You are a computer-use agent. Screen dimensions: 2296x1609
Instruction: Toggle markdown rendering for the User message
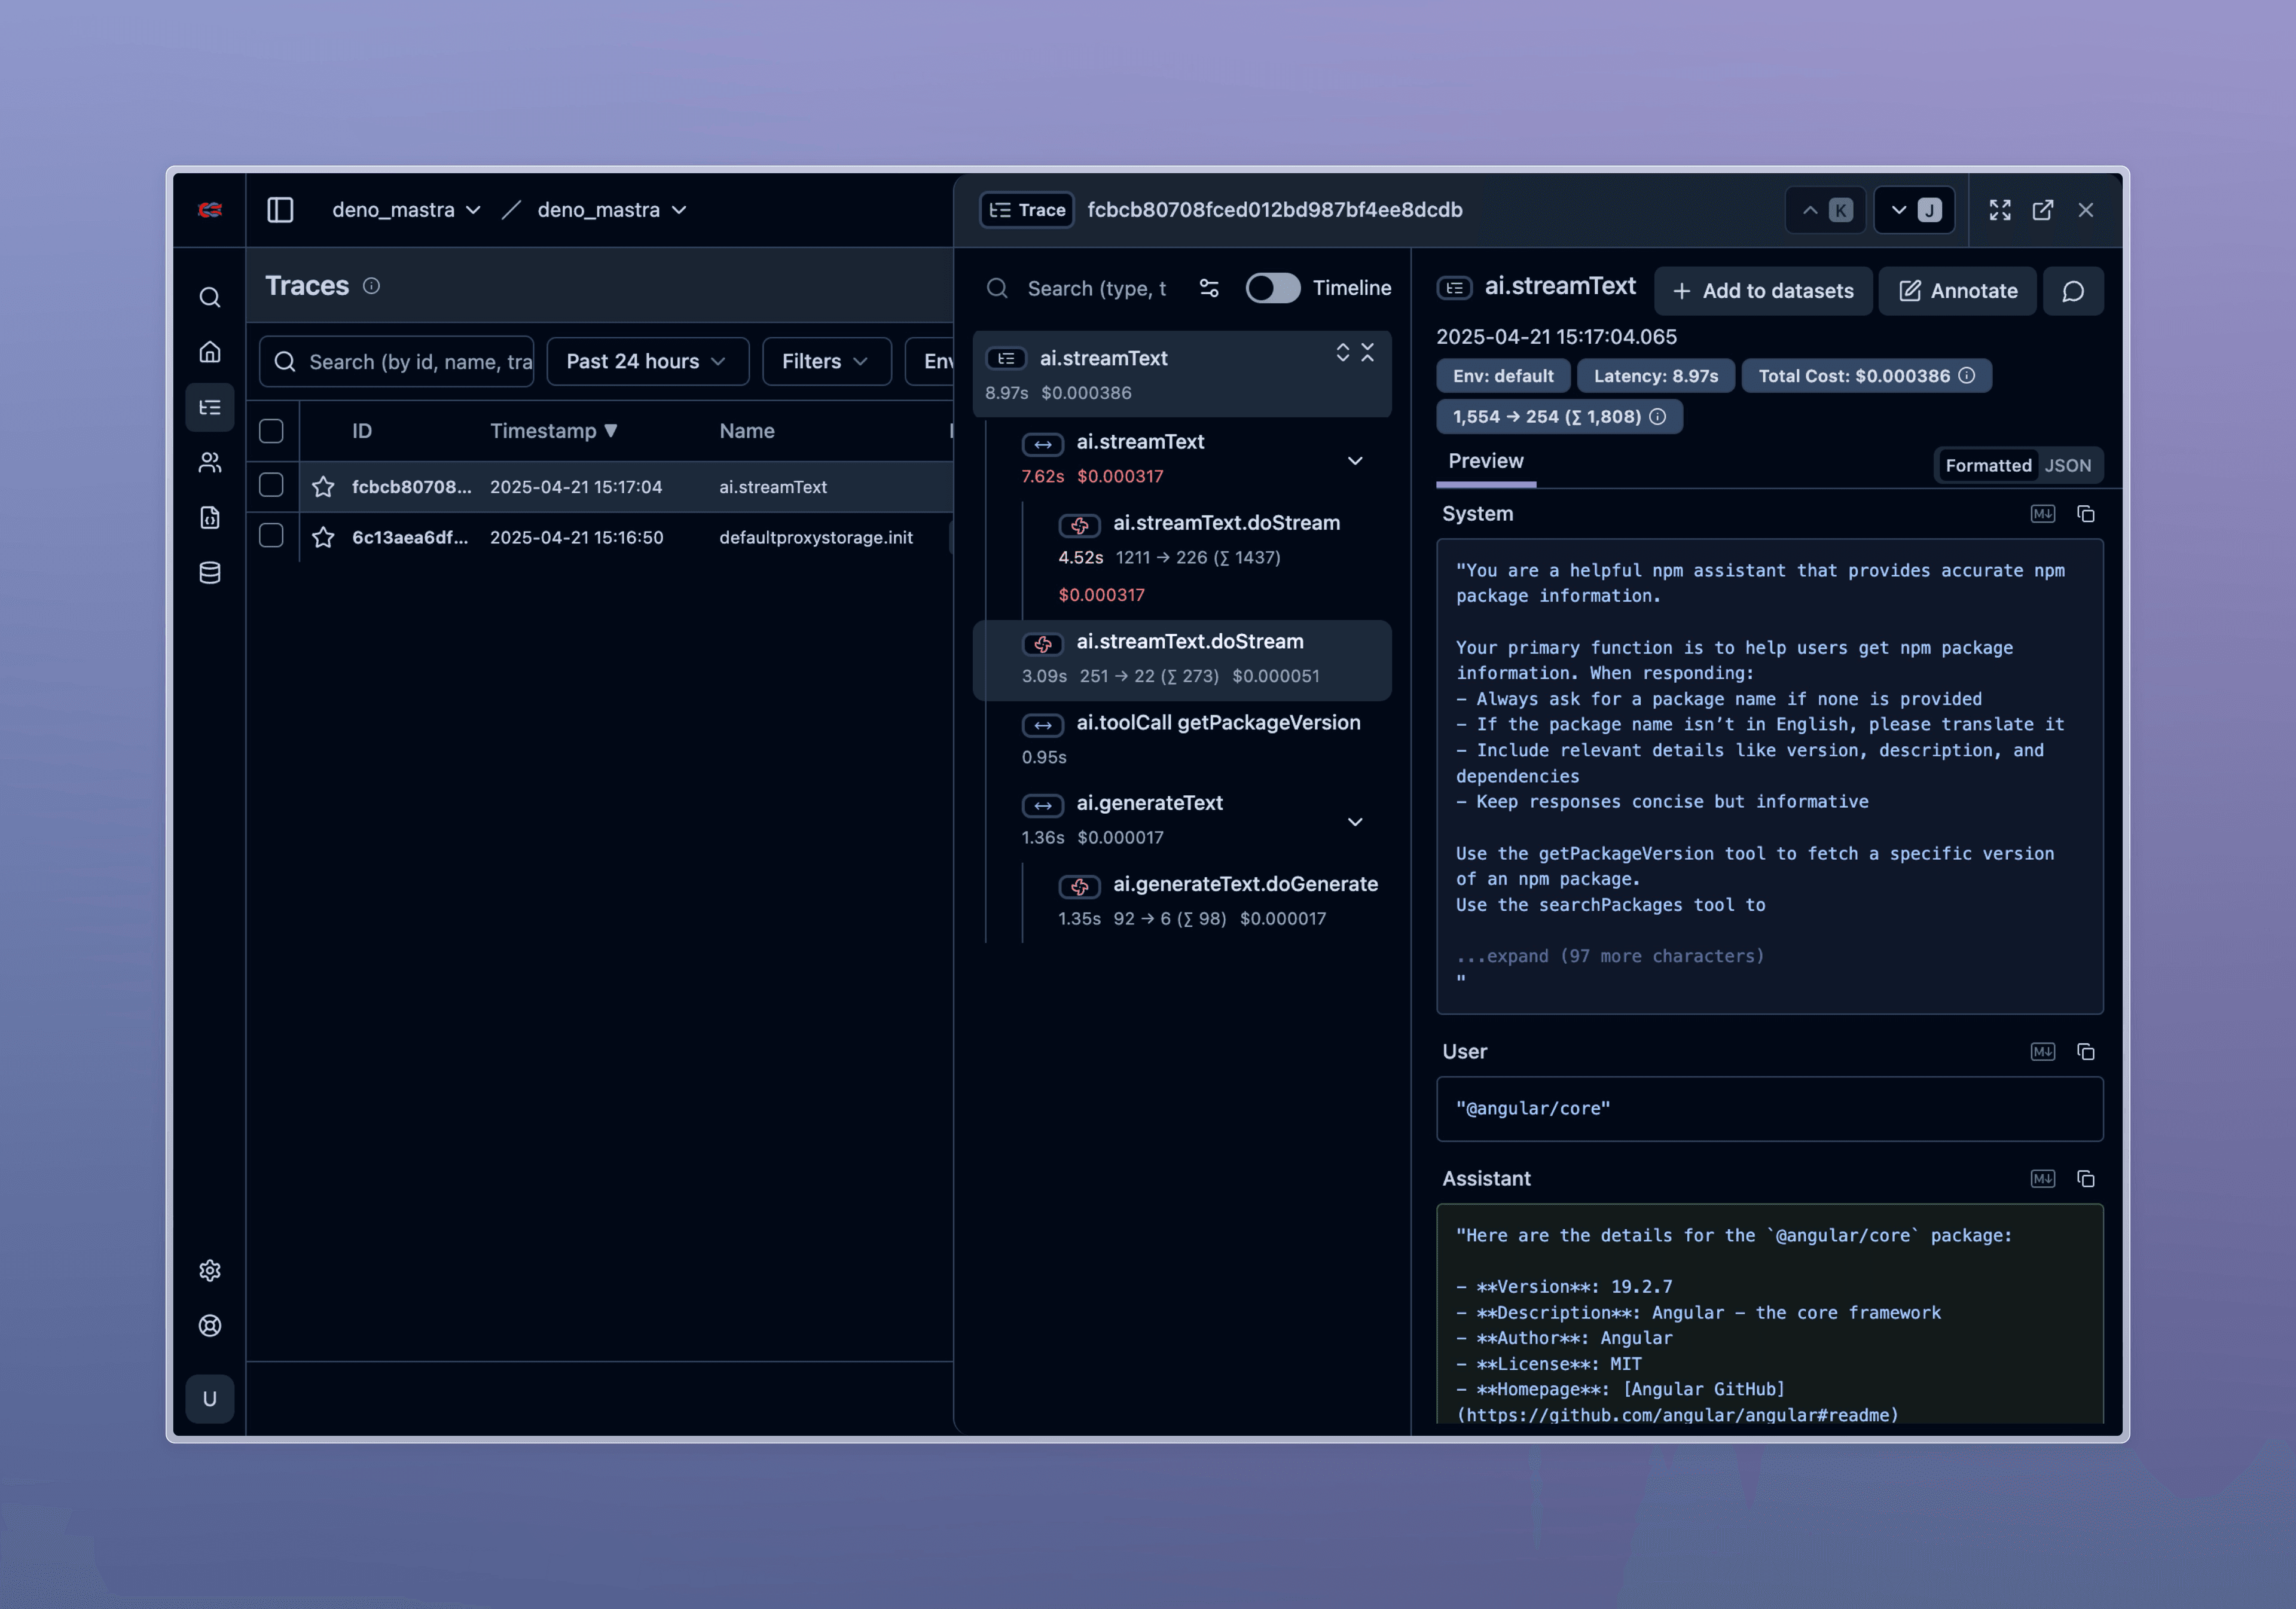2042,1052
